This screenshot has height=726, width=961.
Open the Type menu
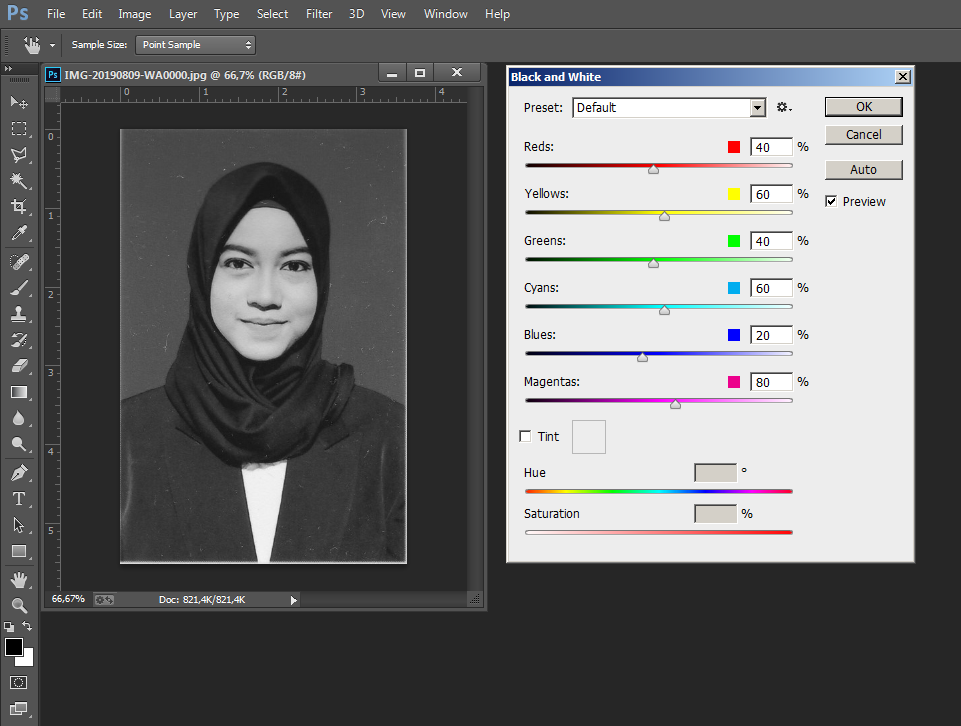click(x=226, y=13)
